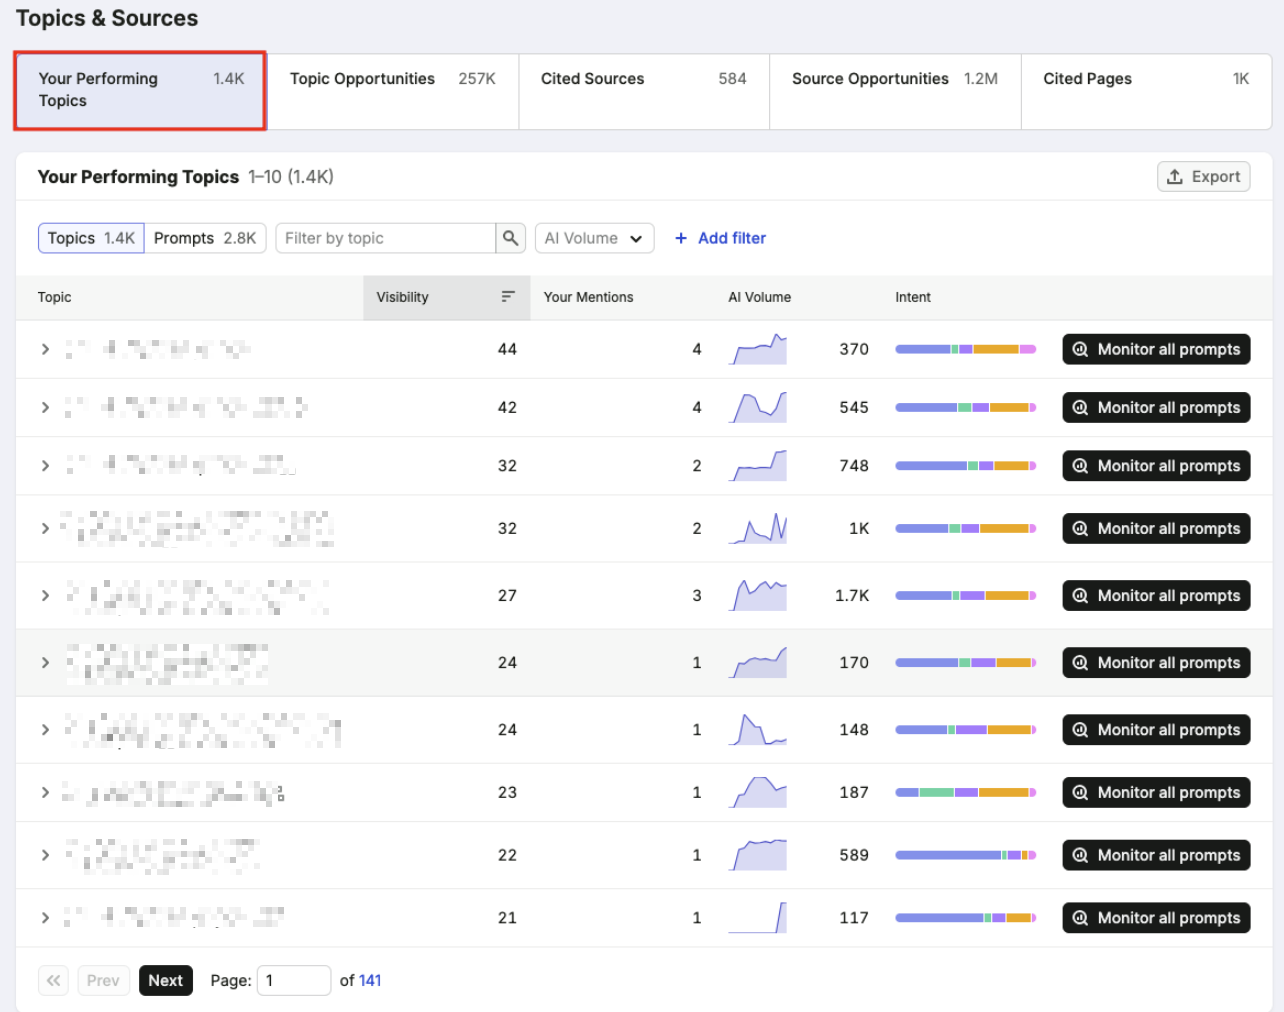Go to the Cited Pages tab
Image resolution: width=1284 pixels, height=1012 pixels.
(1146, 91)
